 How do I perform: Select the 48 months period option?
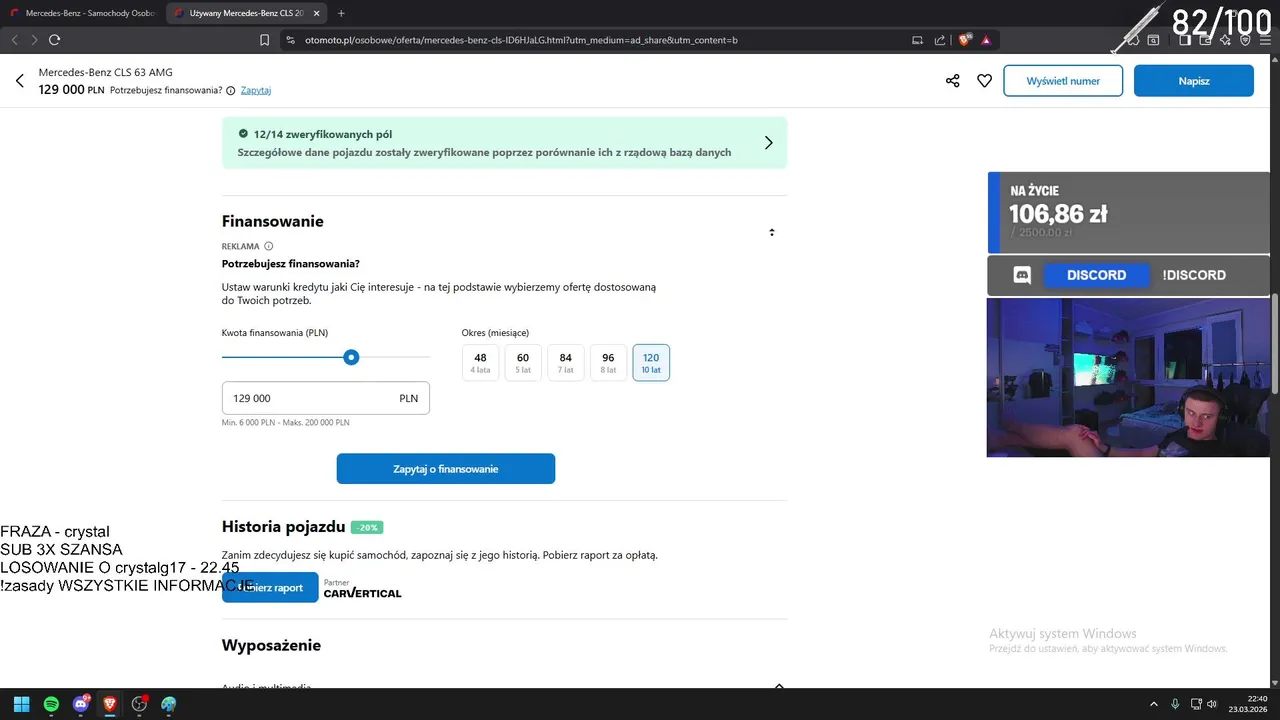(x=481, y=363)
